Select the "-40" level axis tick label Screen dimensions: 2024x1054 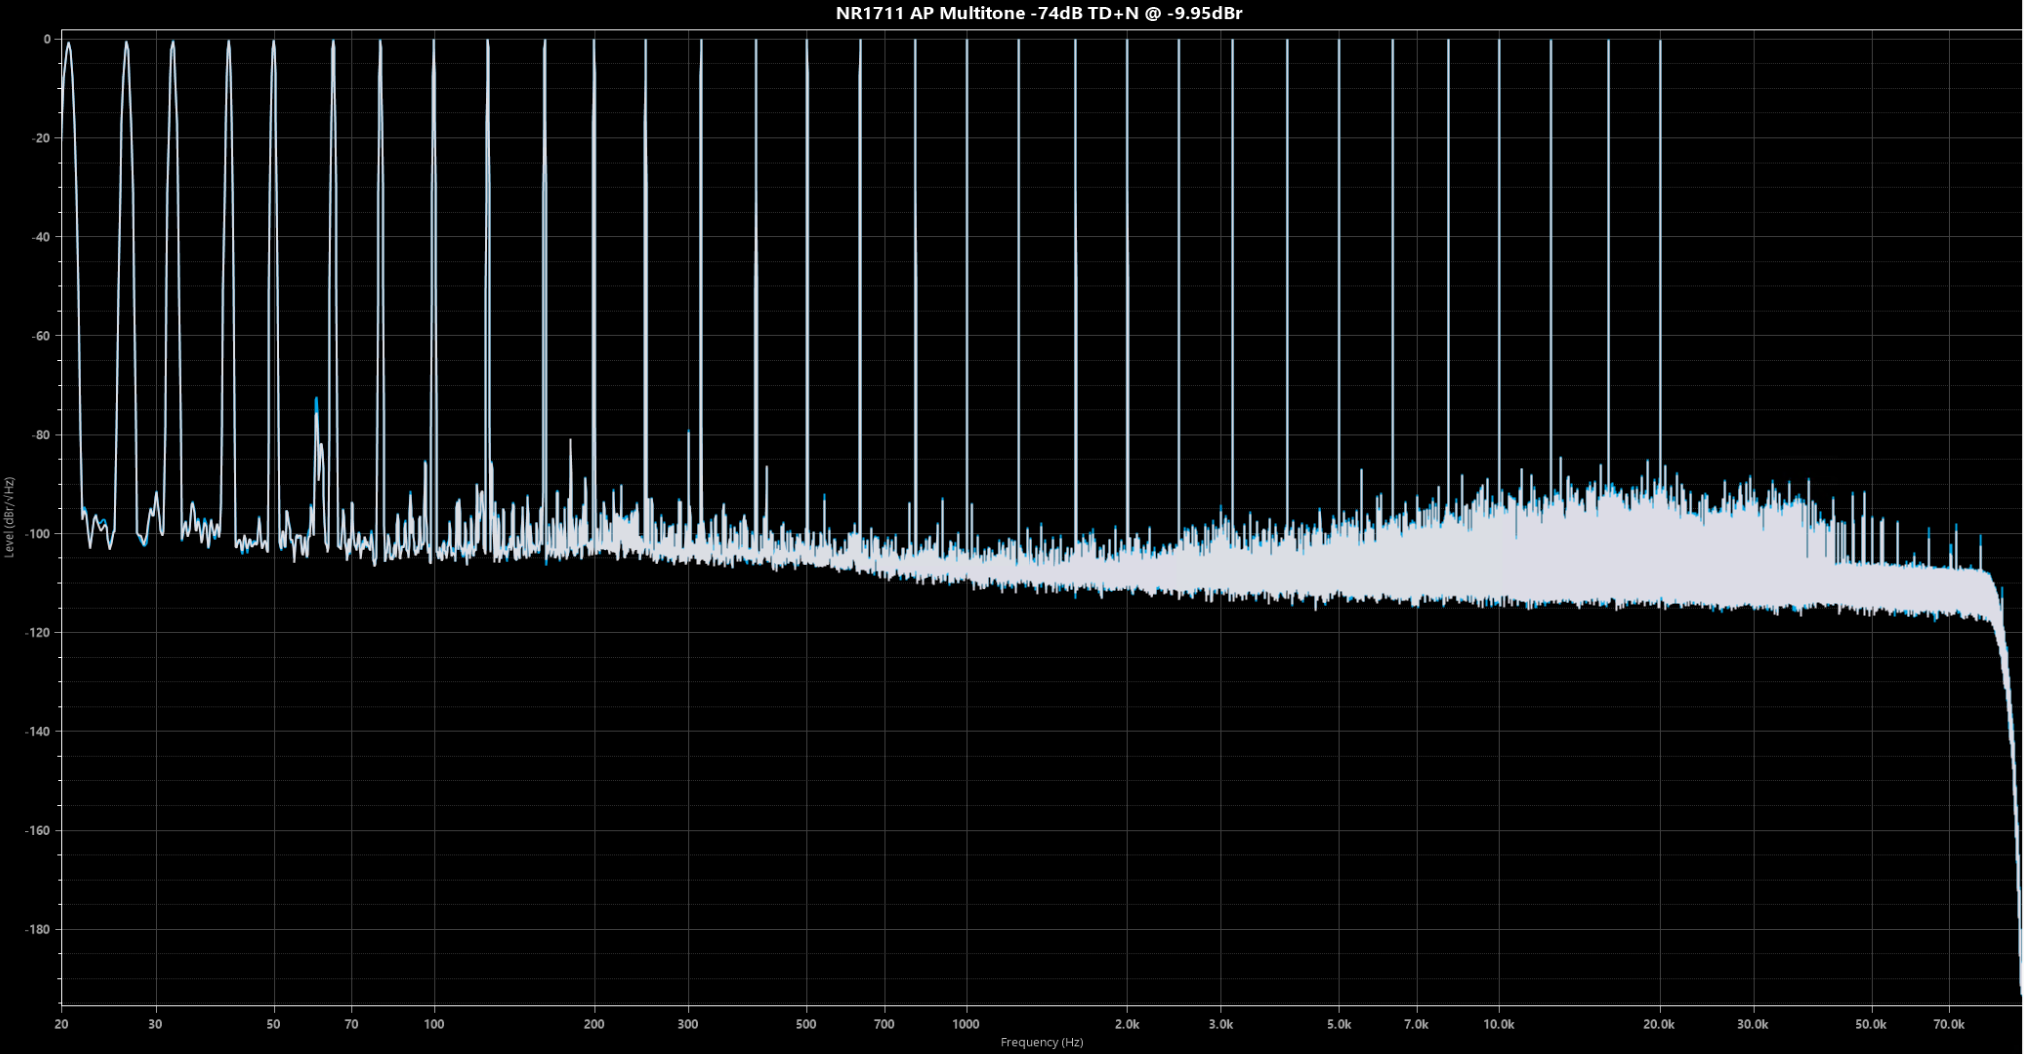click(x=41, y=237)
